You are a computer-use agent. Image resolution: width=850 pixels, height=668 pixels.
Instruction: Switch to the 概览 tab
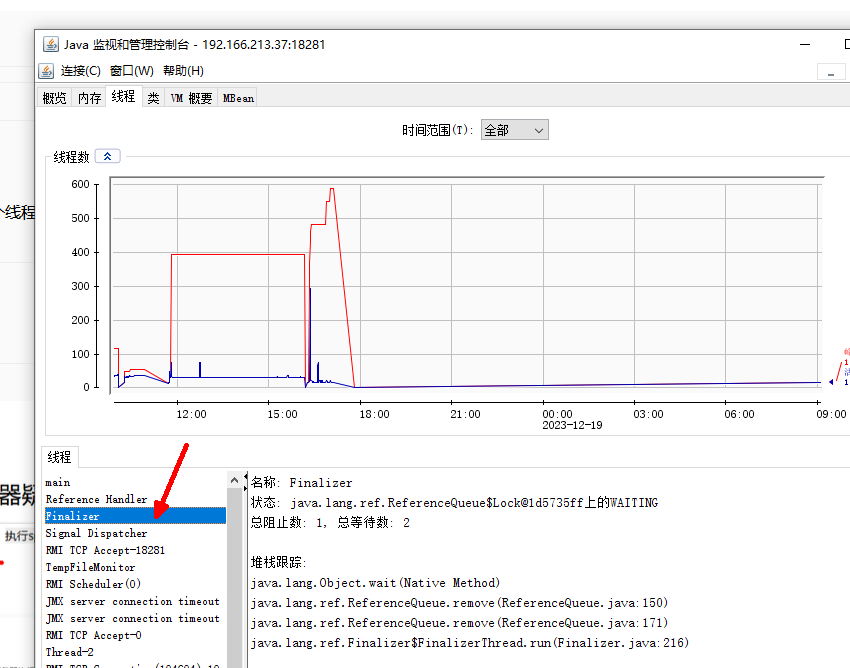(54, 98)
